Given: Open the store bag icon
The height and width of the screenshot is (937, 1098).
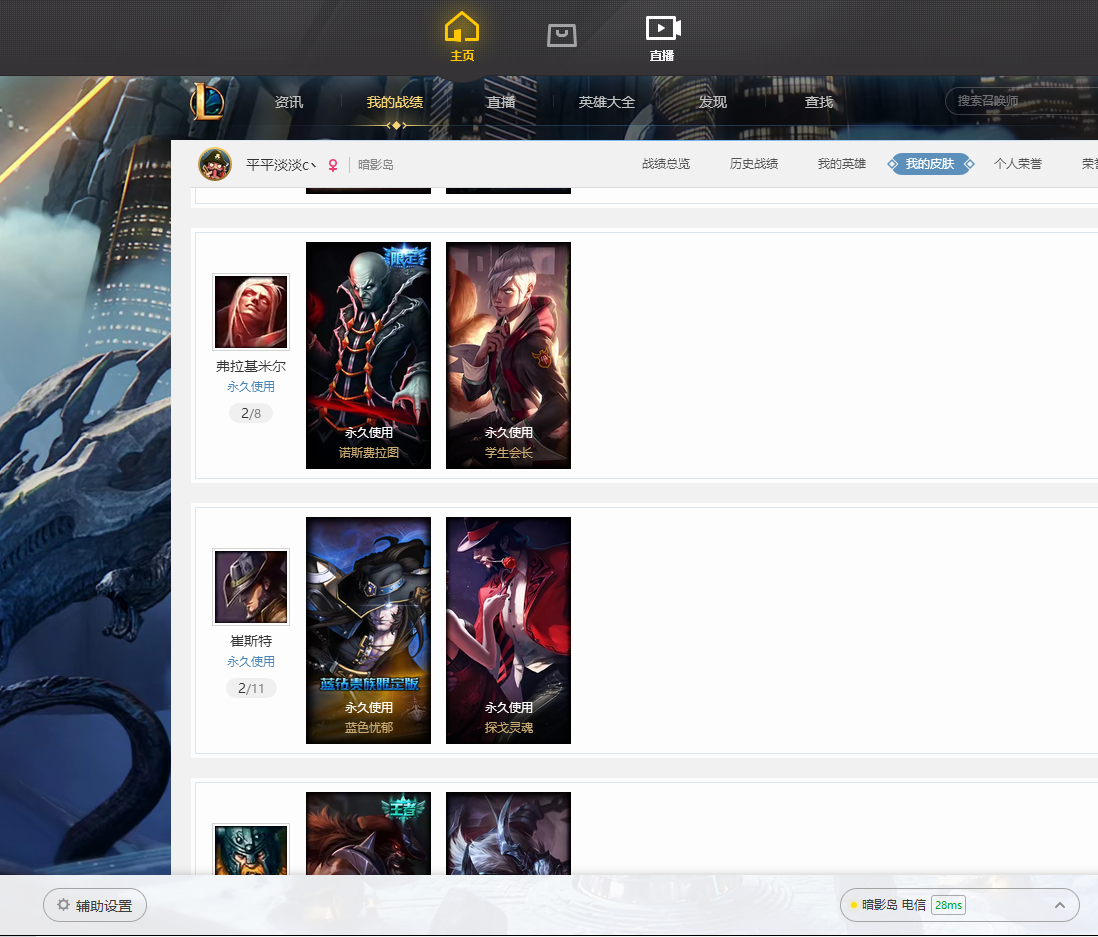Looking at the screenshot, I should coord(562,35).
